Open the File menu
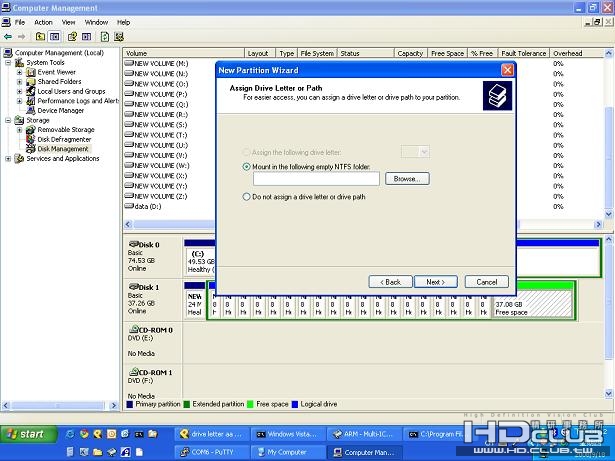Image resolution: width=615 pixels, height=461 pixels. point(20,22)
